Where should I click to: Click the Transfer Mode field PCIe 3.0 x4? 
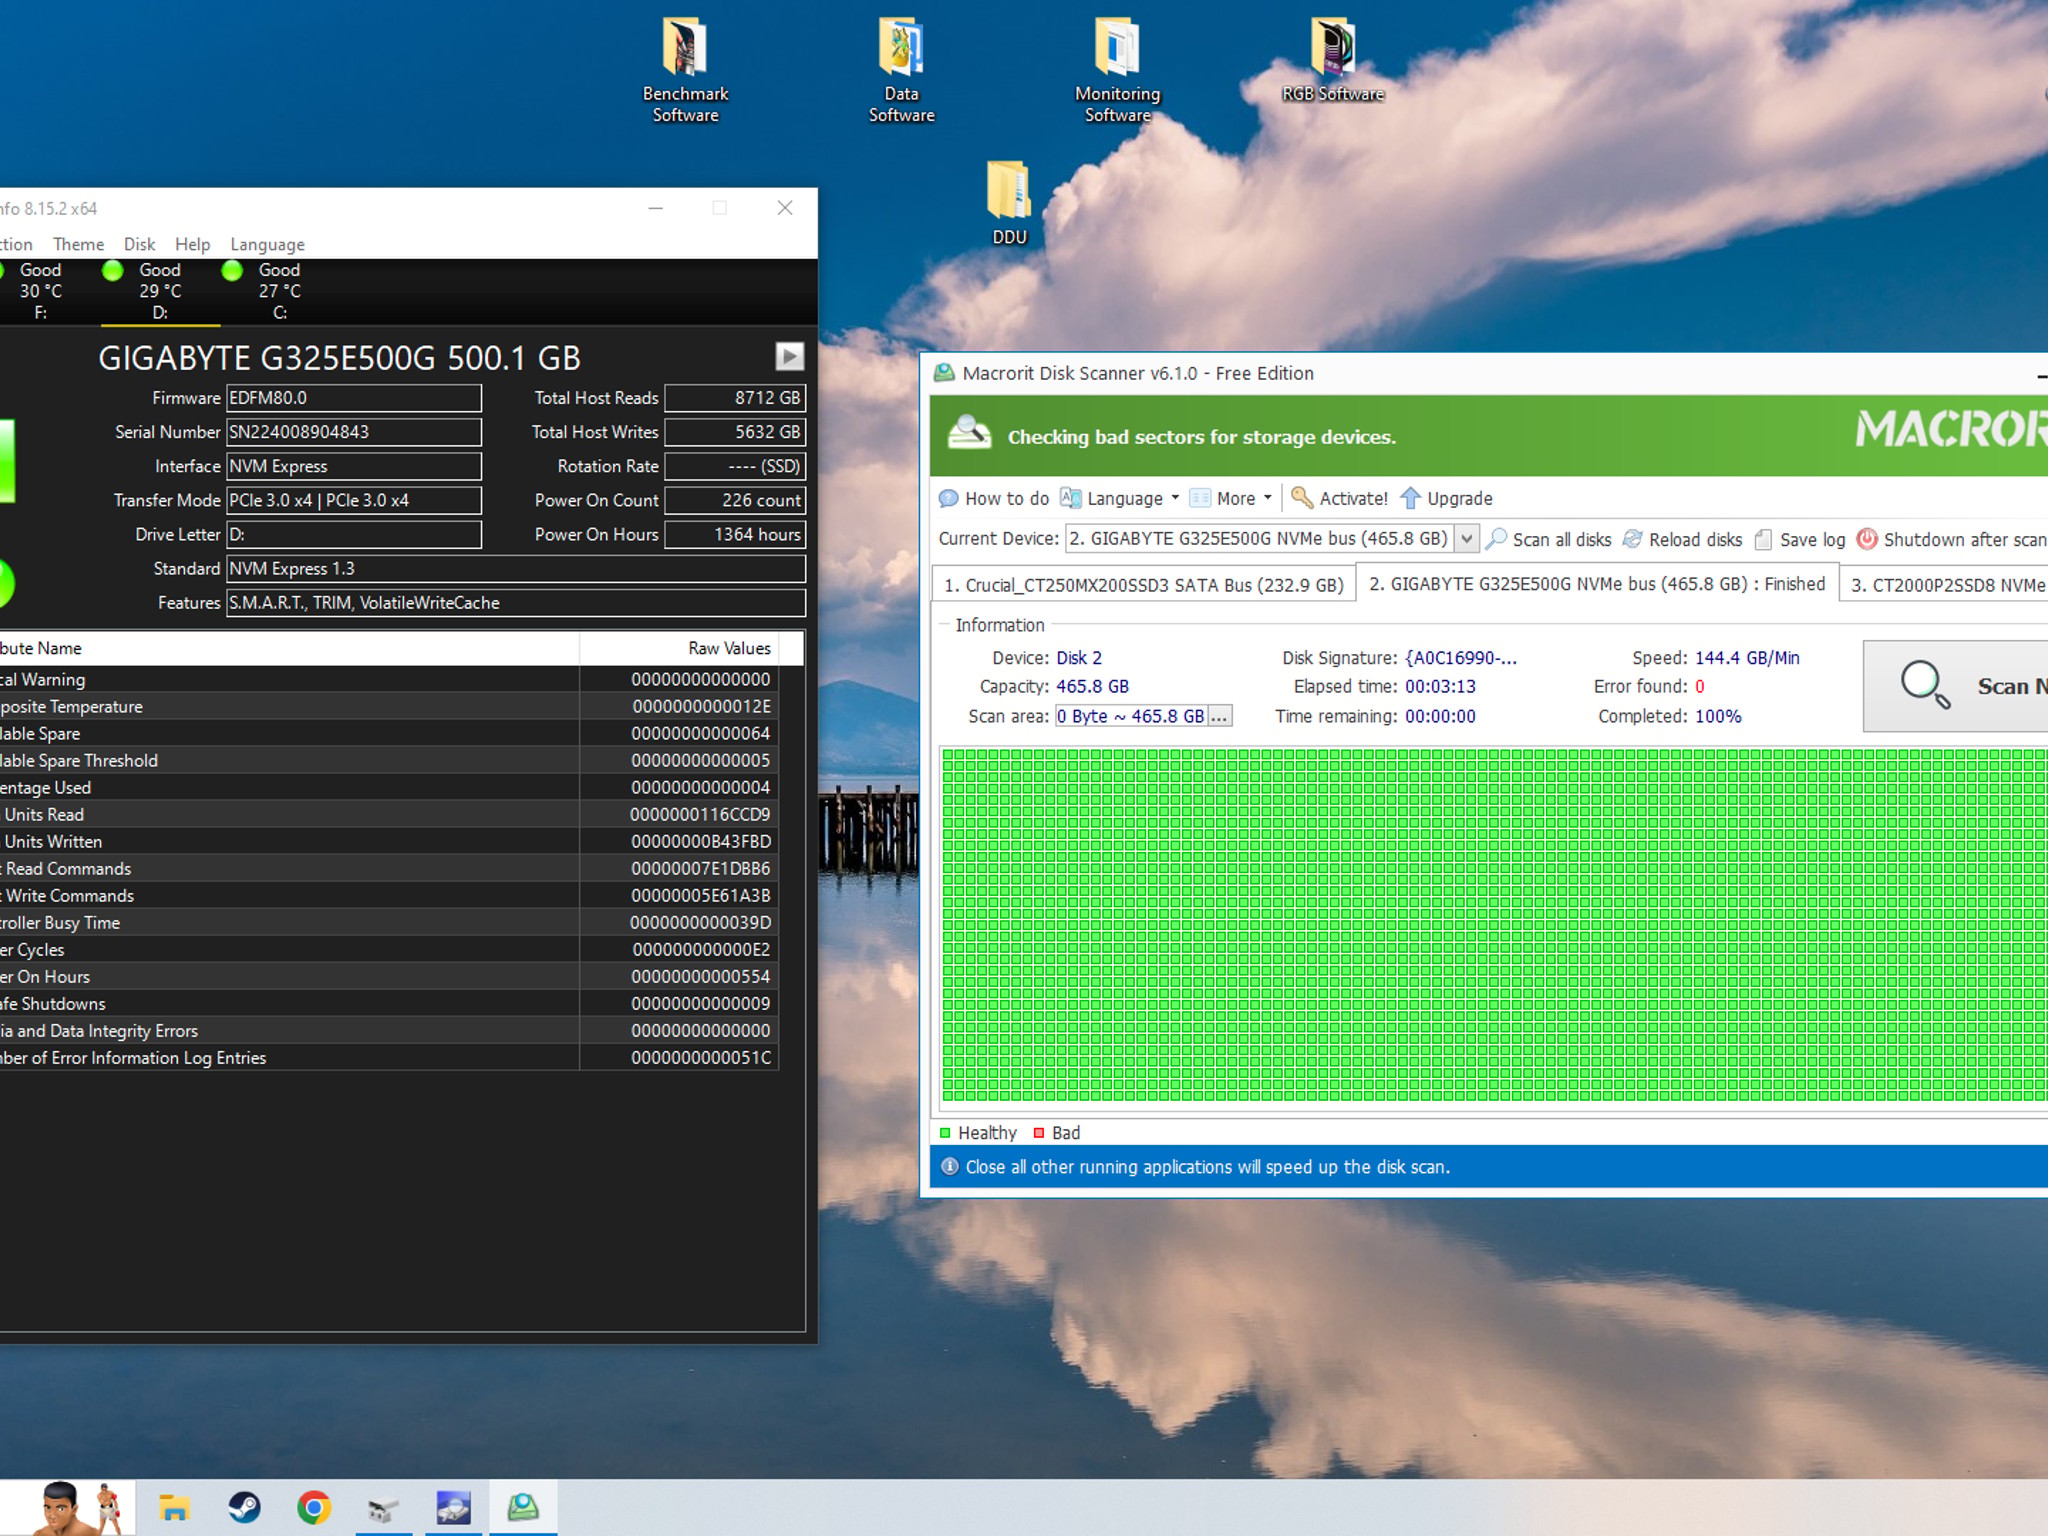354,500
